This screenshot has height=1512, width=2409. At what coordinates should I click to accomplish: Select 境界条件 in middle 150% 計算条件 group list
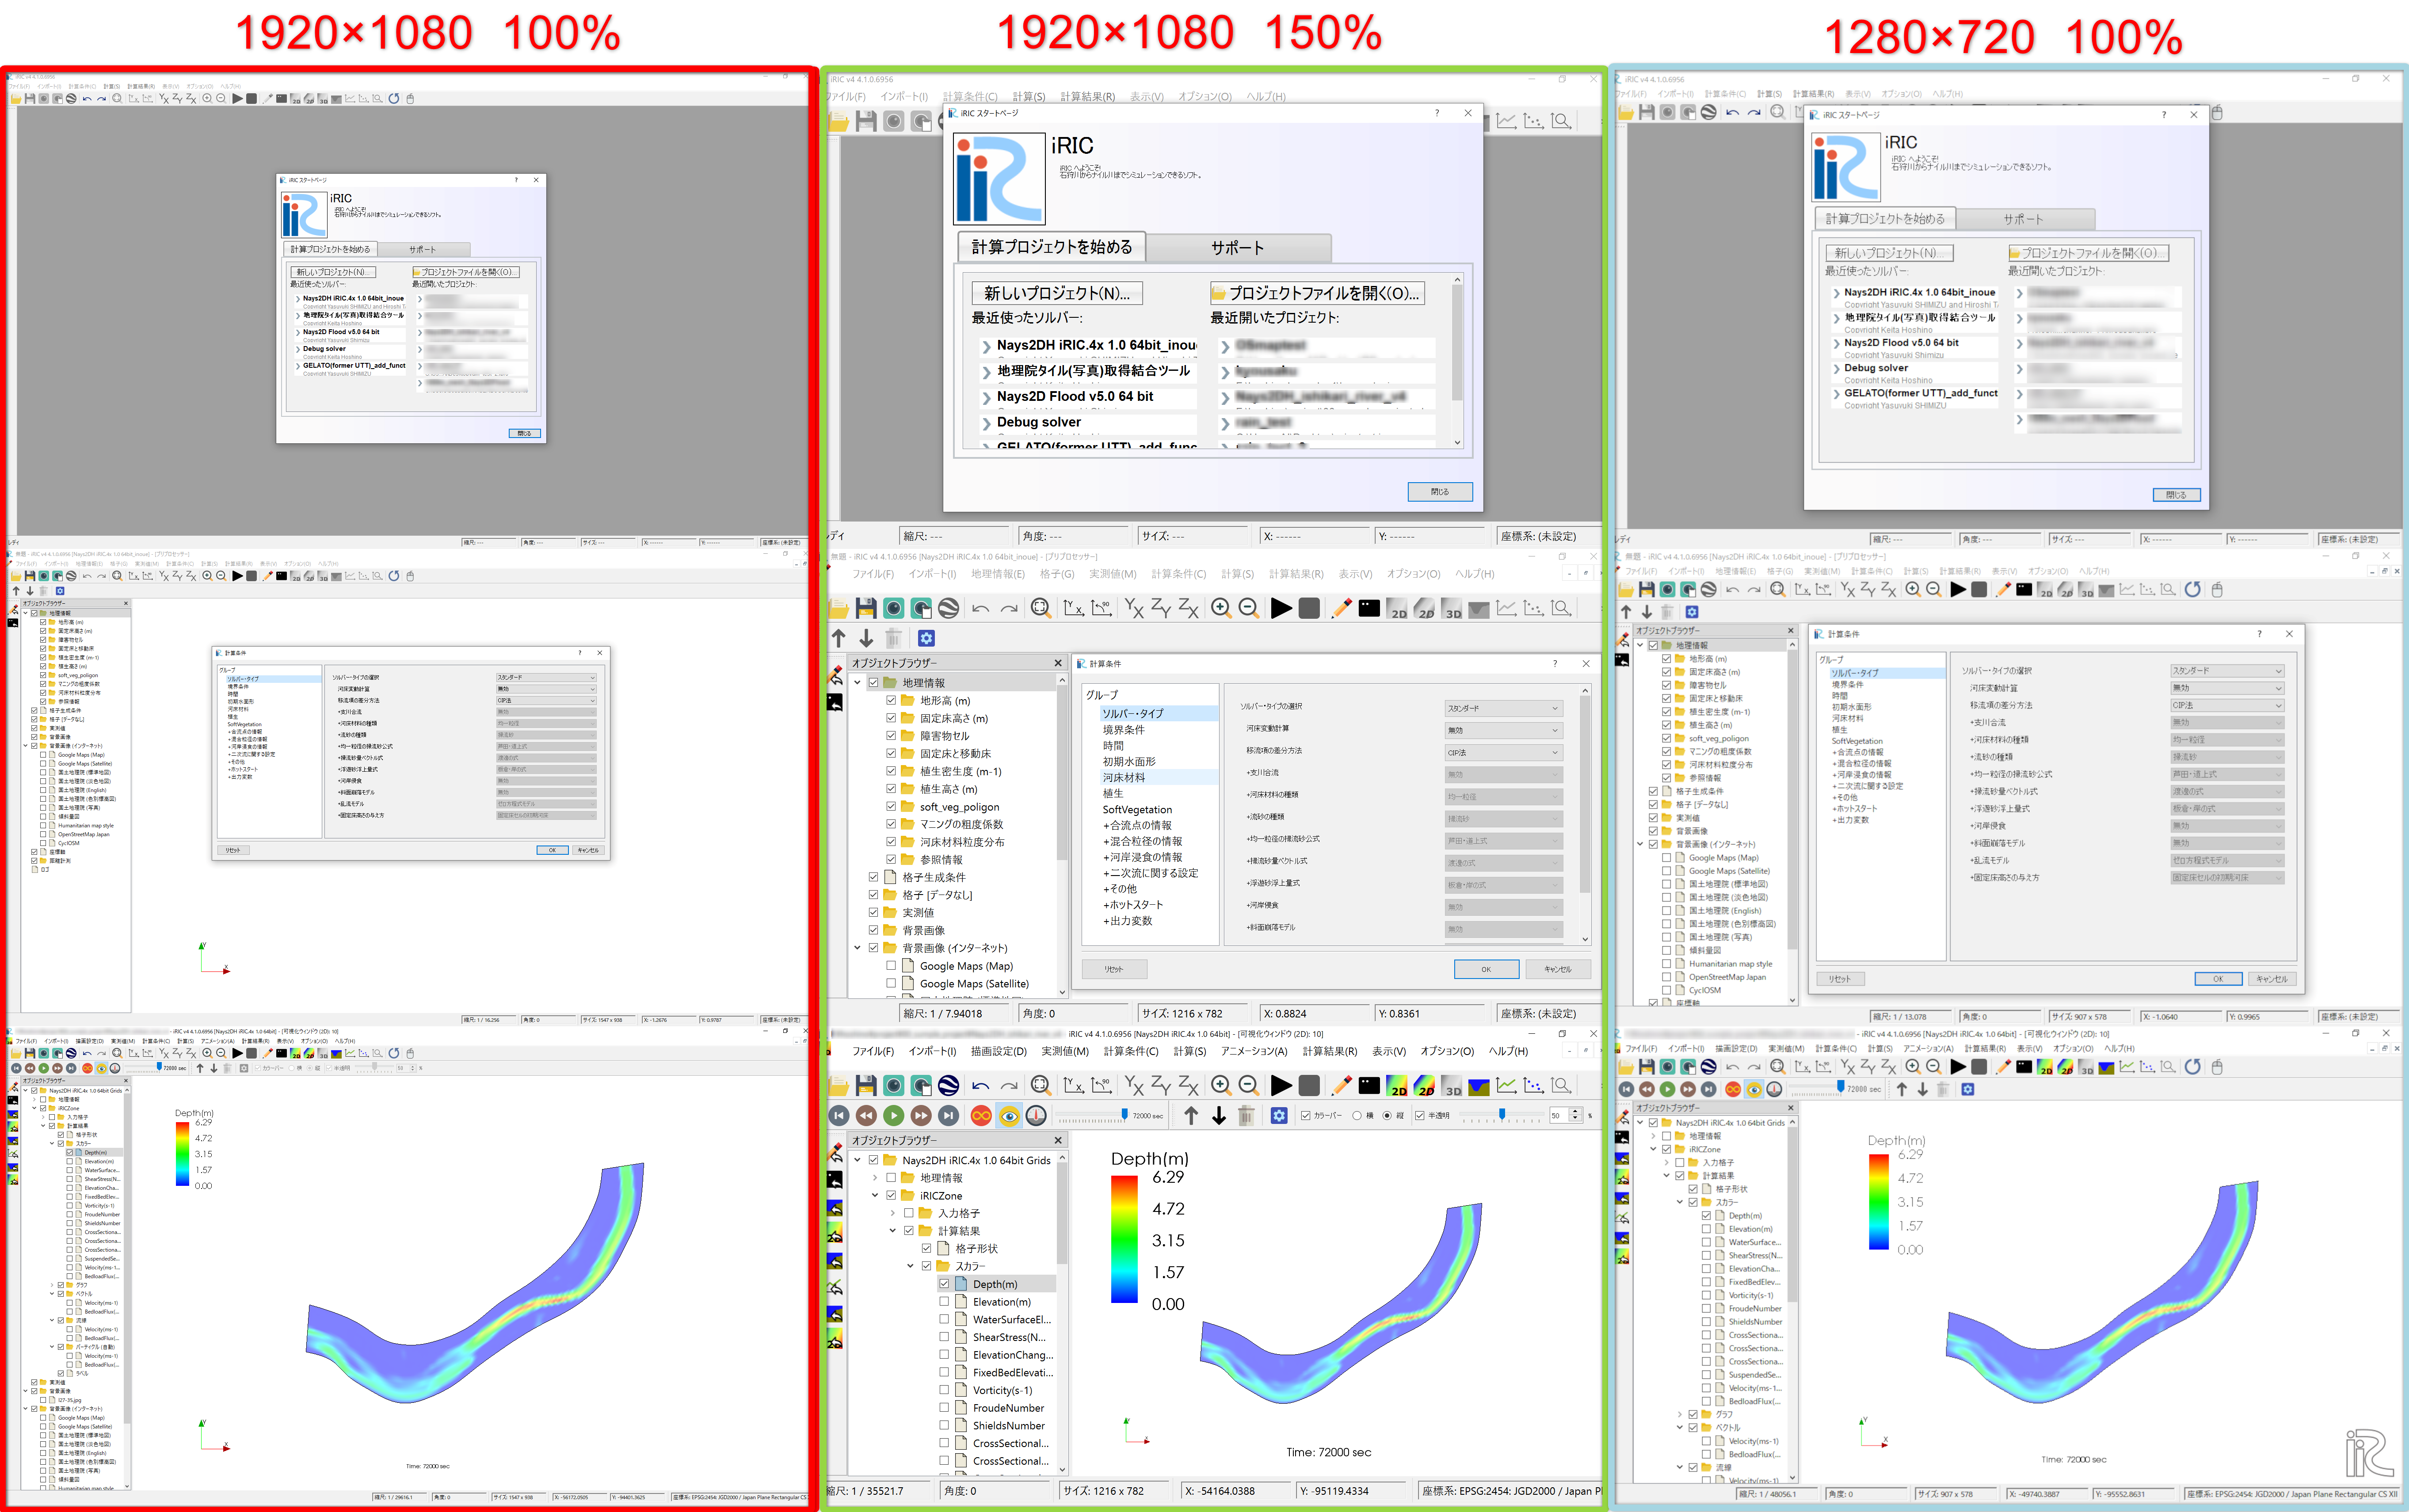point(1123,730)
